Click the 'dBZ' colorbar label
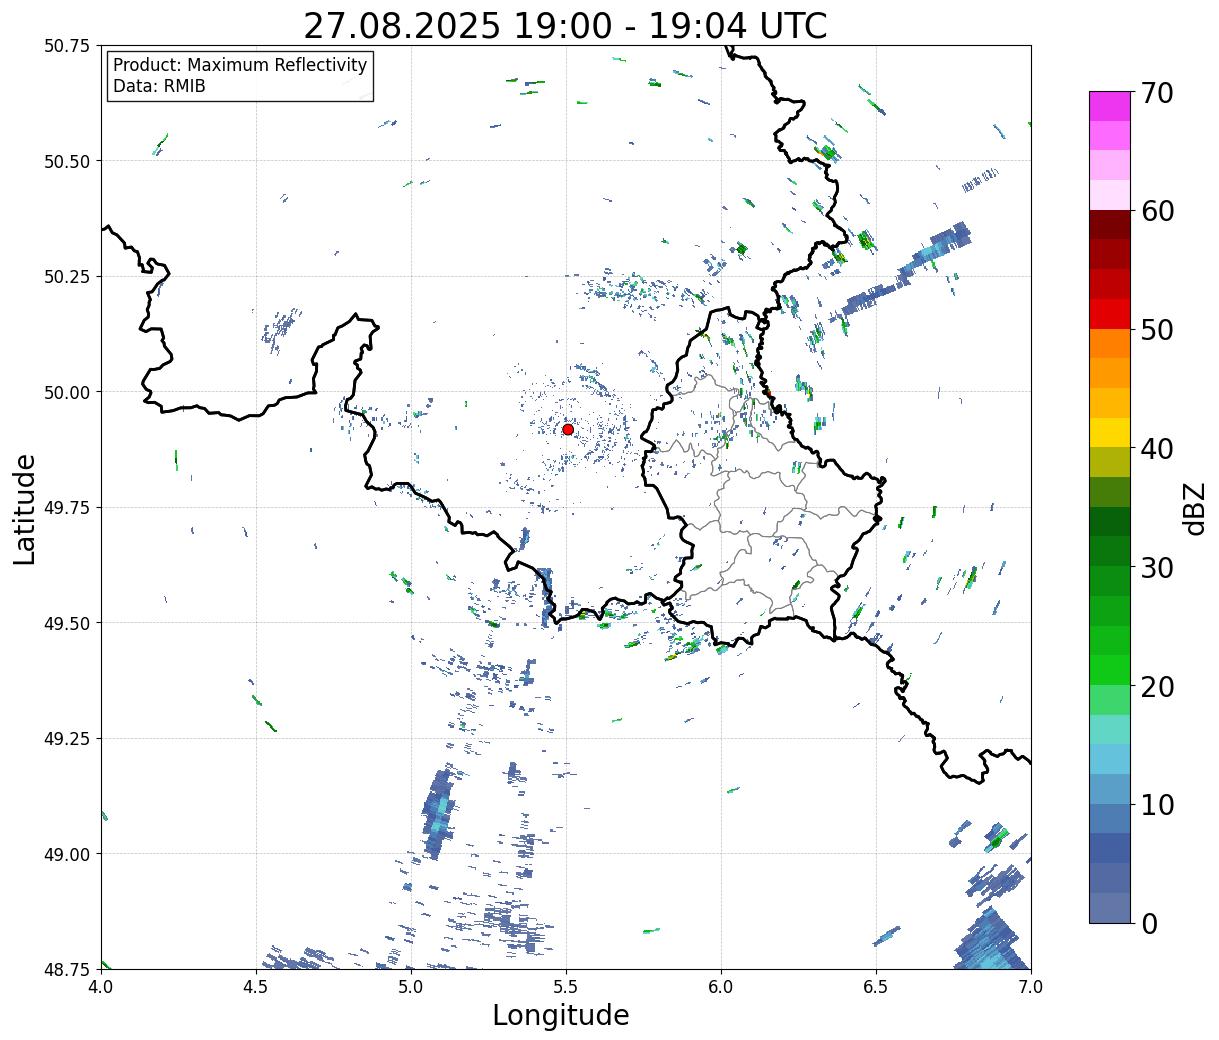The width and height of the screenshot is (1219, 1040). click(x=1194, y=508)
